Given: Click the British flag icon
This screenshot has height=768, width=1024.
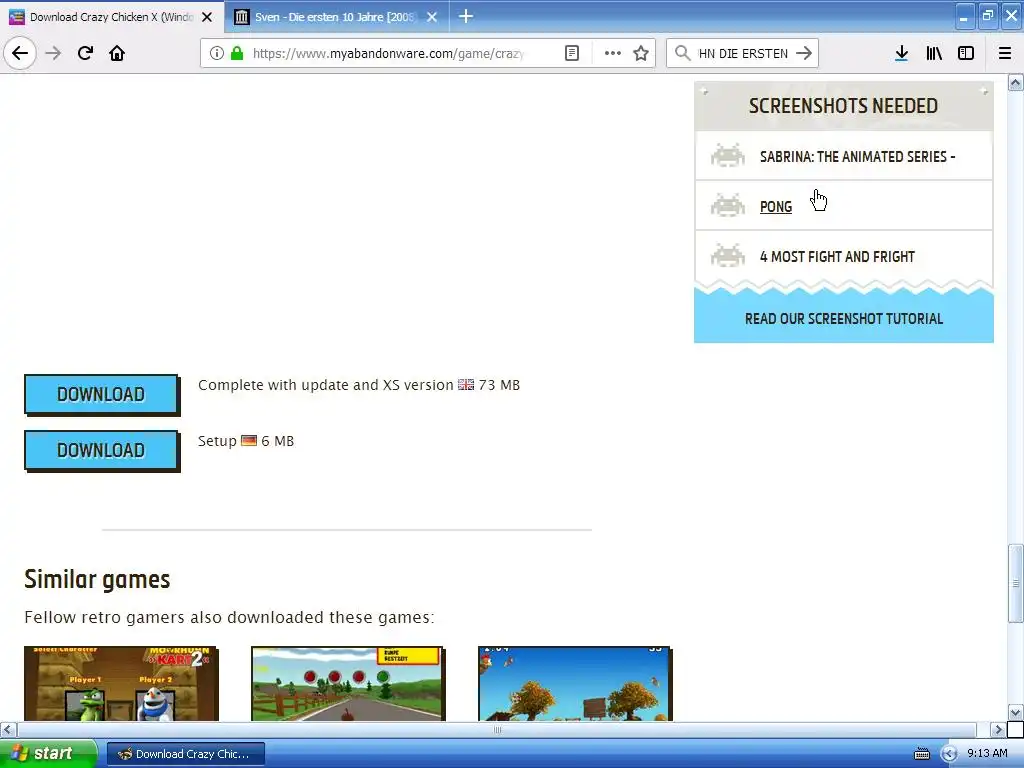Looking at the screenshot, I should [x=466, y=385].
